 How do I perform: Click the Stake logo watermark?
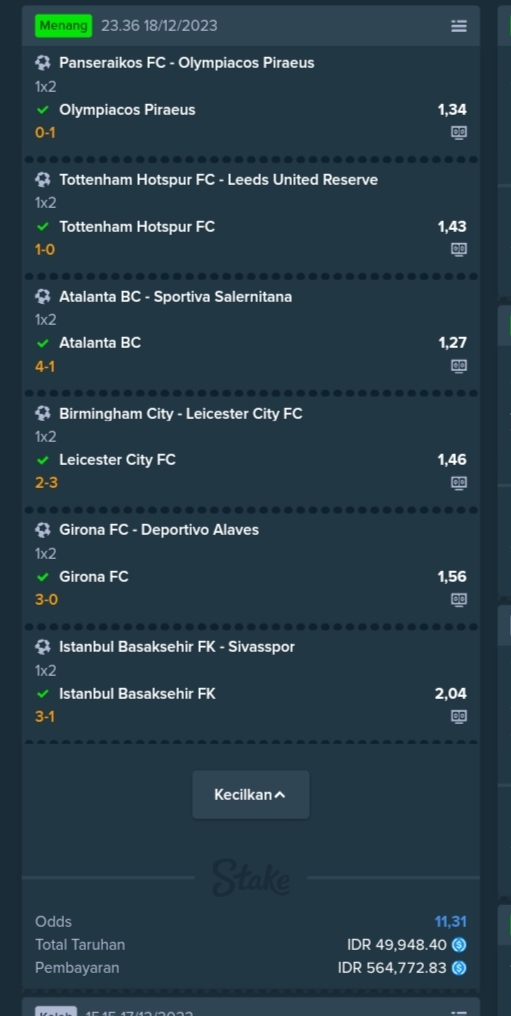[251, 878]
